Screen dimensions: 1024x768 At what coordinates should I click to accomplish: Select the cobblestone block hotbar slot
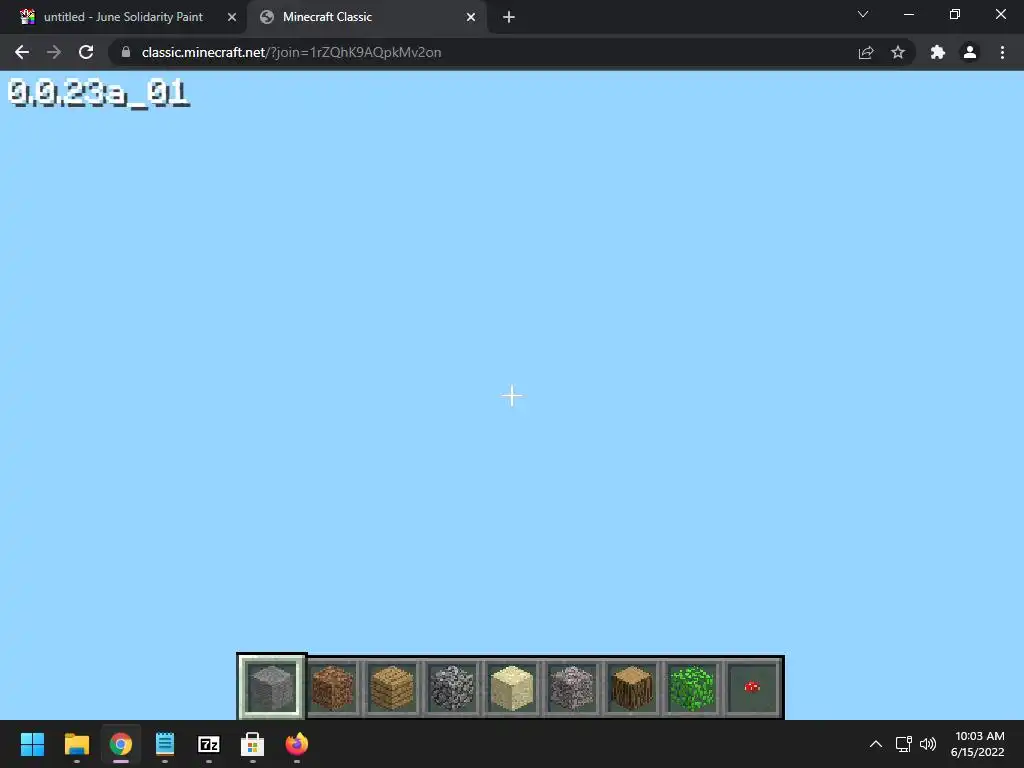pyautogui.click(x=452, y=688)
